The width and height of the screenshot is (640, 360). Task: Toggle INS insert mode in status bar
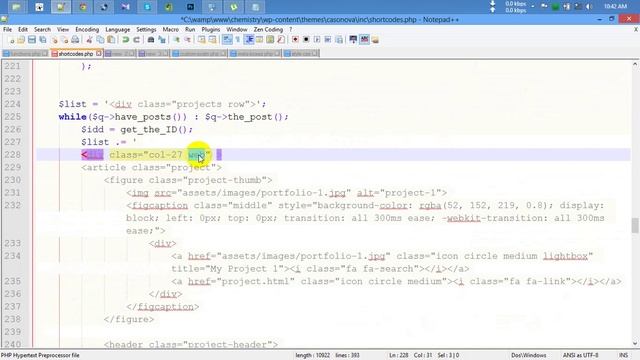tap(623, 355)
